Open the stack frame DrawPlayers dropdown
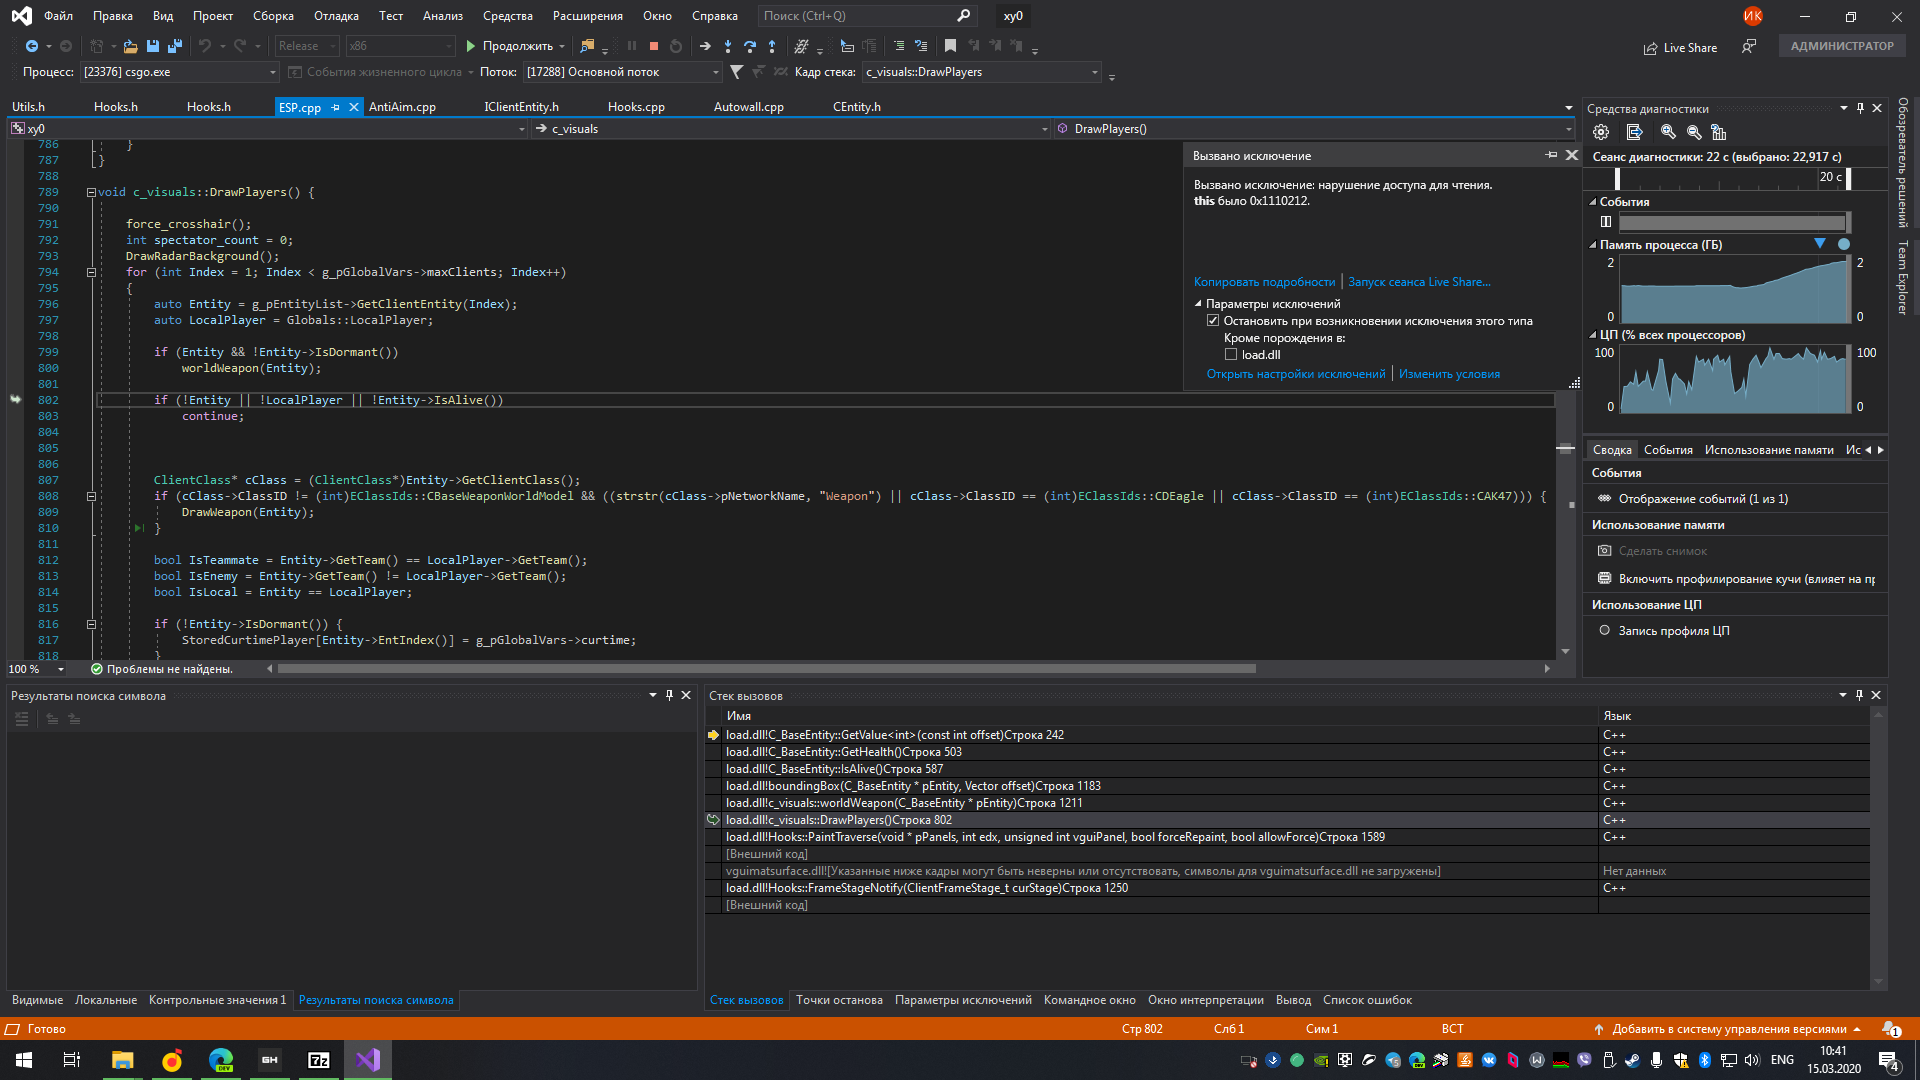 pos(1094,72)
